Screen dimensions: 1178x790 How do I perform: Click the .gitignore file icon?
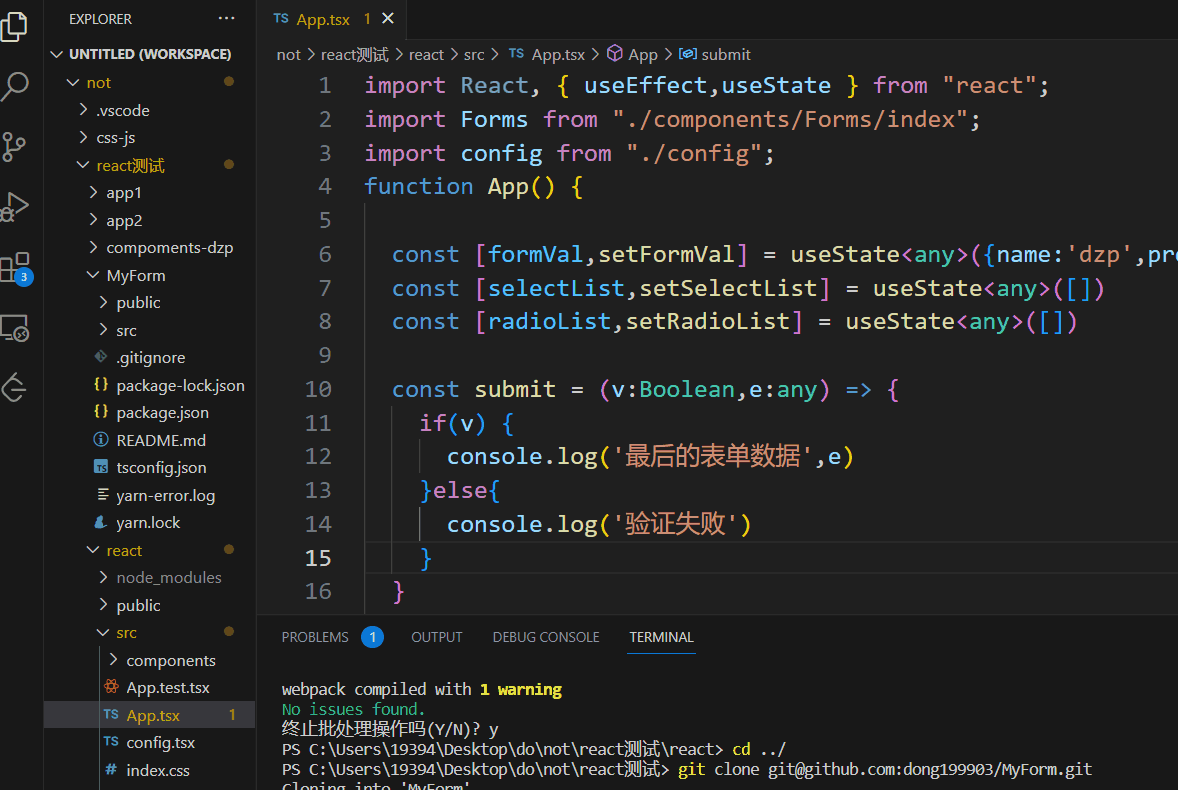click(x=101, y=357)
